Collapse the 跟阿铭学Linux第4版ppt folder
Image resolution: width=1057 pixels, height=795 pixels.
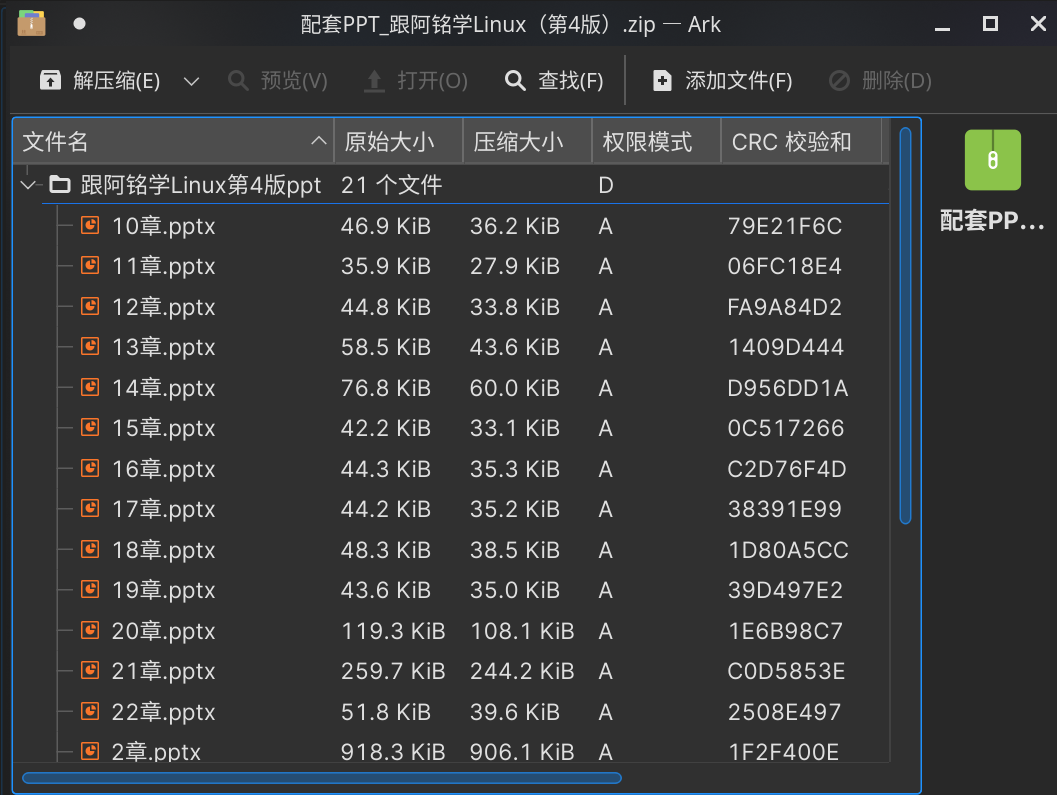click(28, 185)
